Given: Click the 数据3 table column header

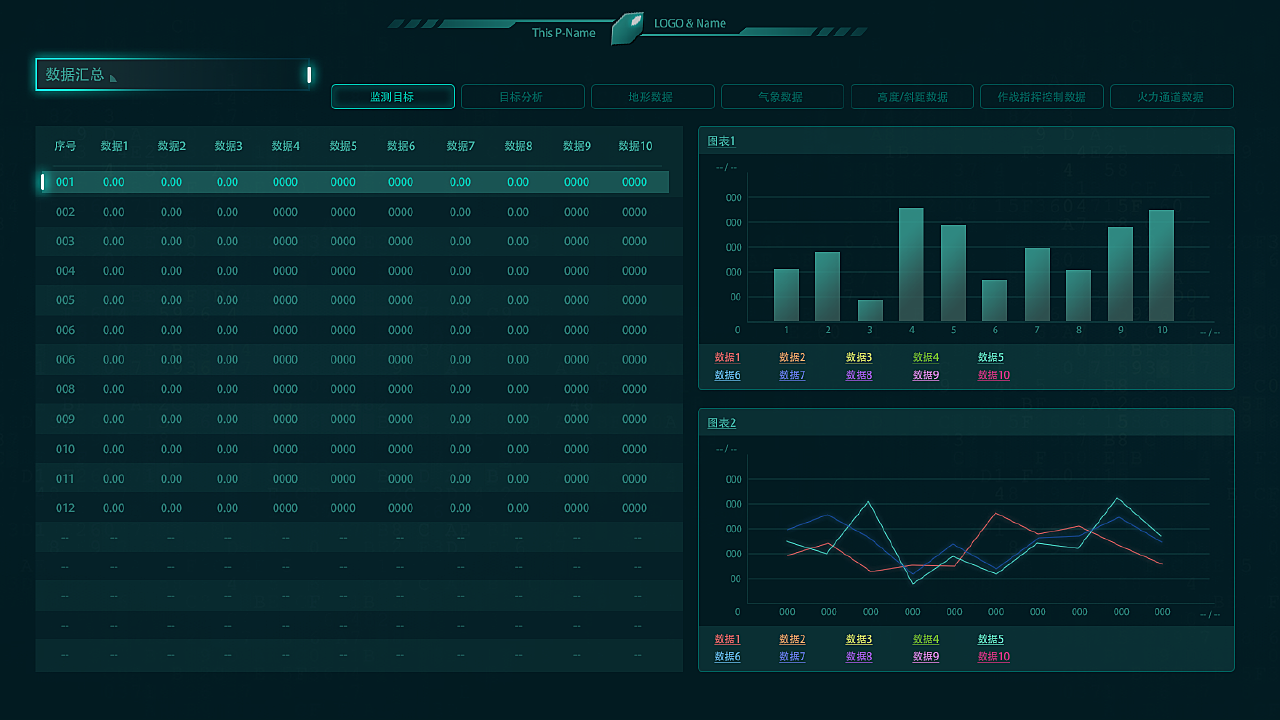Looking at the screenshot, I should coord(228,146).
